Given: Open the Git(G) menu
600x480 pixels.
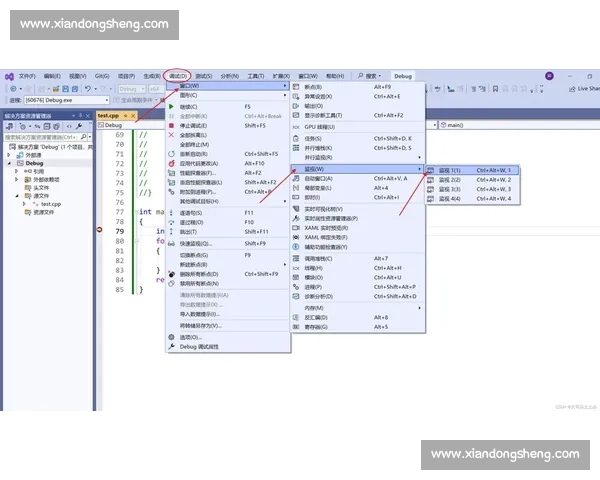Looking at the screenshot, I should (102, 76).
